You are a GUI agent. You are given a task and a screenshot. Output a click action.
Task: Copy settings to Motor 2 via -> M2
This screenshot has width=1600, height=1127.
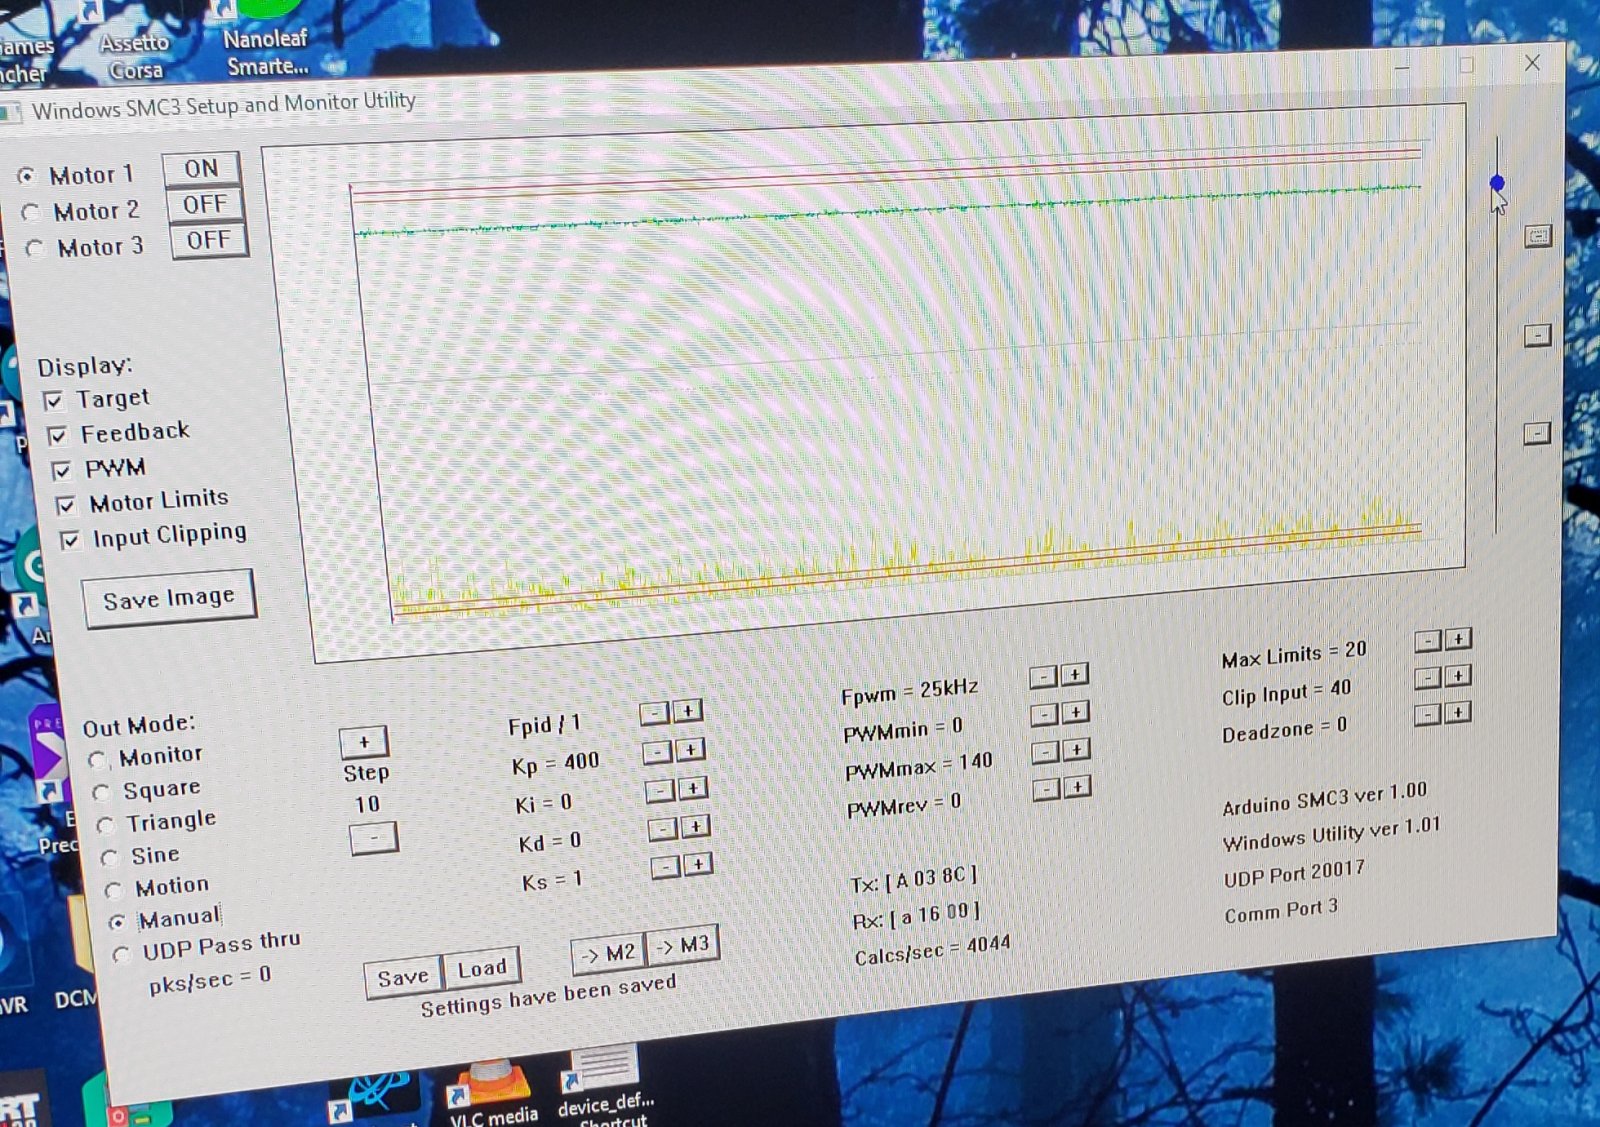coord(609,954)
